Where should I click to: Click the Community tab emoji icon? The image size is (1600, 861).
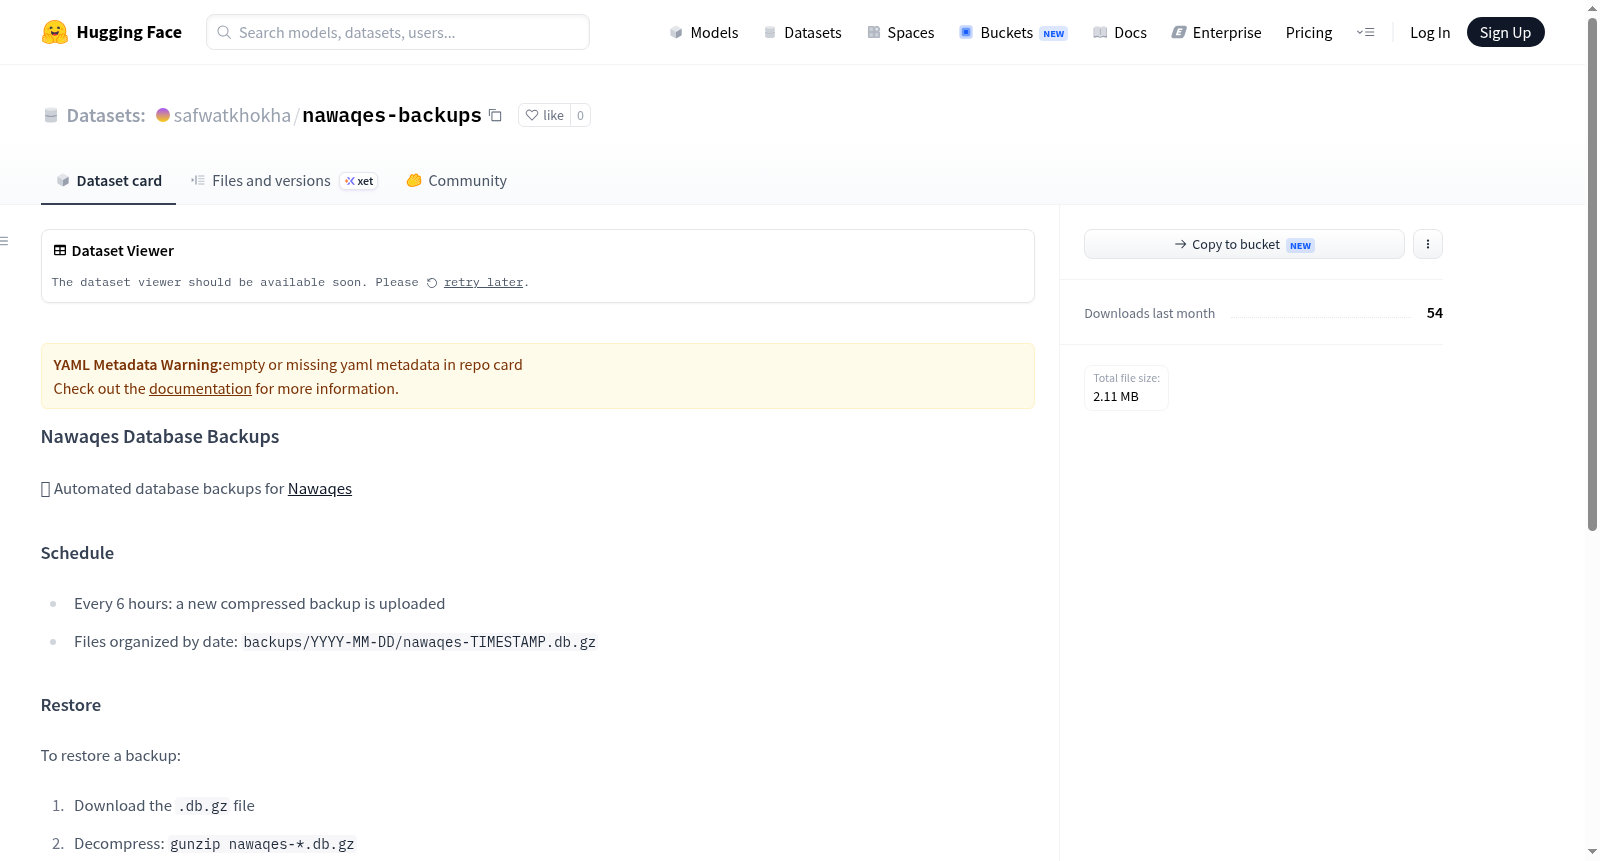coord(414,181)
